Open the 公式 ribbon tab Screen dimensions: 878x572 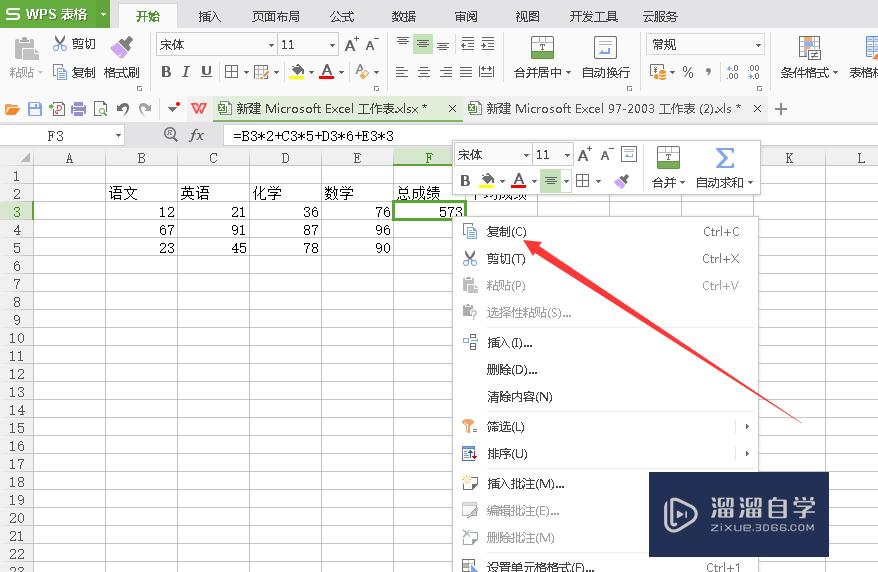click(342, 16)
